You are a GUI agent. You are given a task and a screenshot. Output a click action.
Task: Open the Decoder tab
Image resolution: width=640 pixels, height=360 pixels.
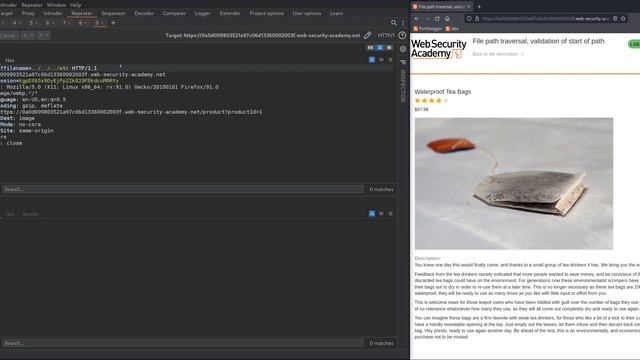tap(144, 13)
